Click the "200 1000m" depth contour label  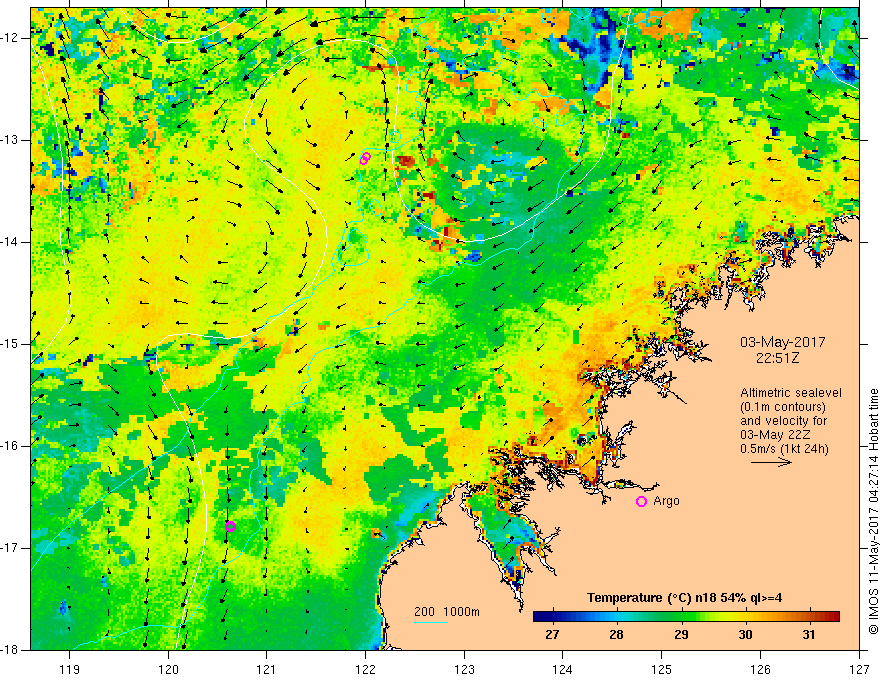click(447, 612)
